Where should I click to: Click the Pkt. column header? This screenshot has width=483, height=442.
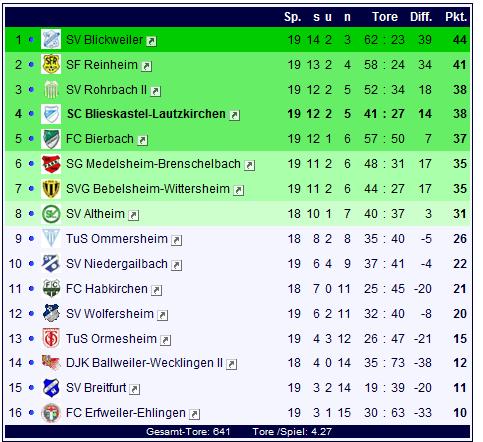pyautogui.click(x=456, y=17)
